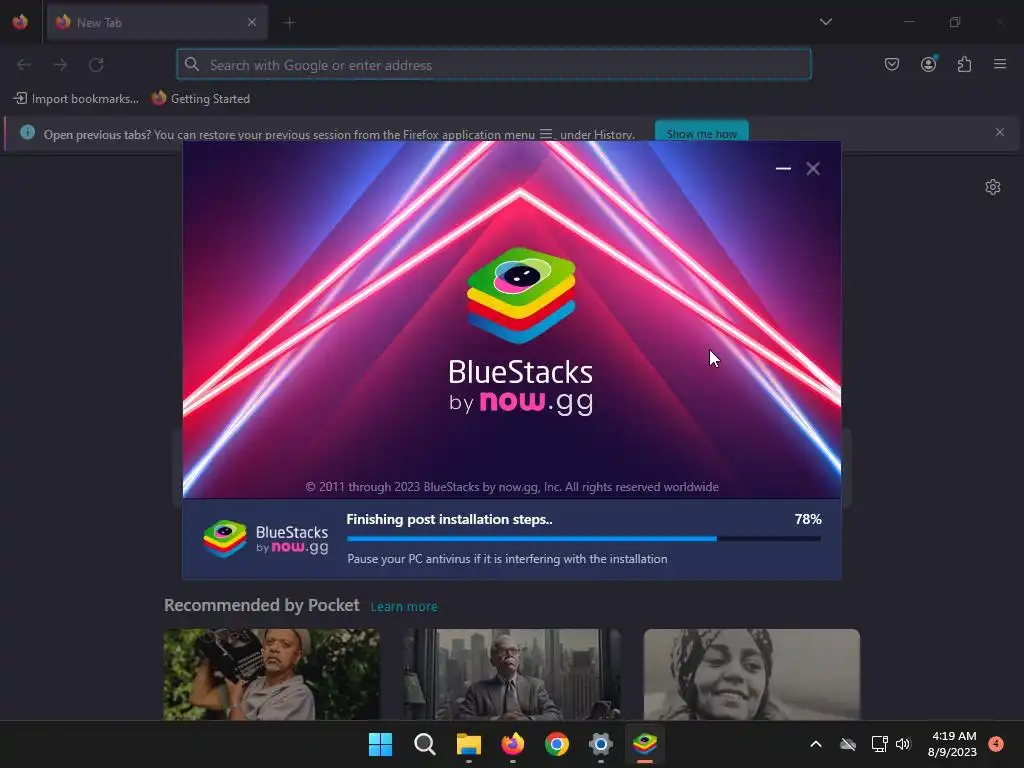
Task: Open the Pocket story with smiling woman
Action: click(x=752, y=675)
